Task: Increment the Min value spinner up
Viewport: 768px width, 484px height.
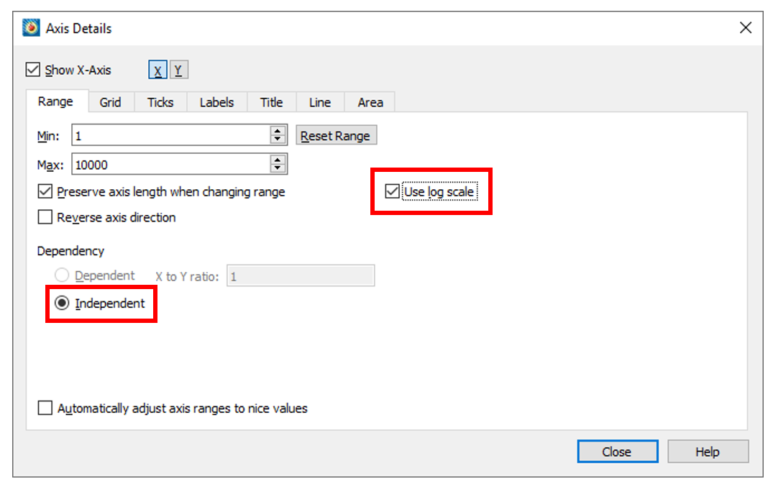Action: [x=277, y=130]
